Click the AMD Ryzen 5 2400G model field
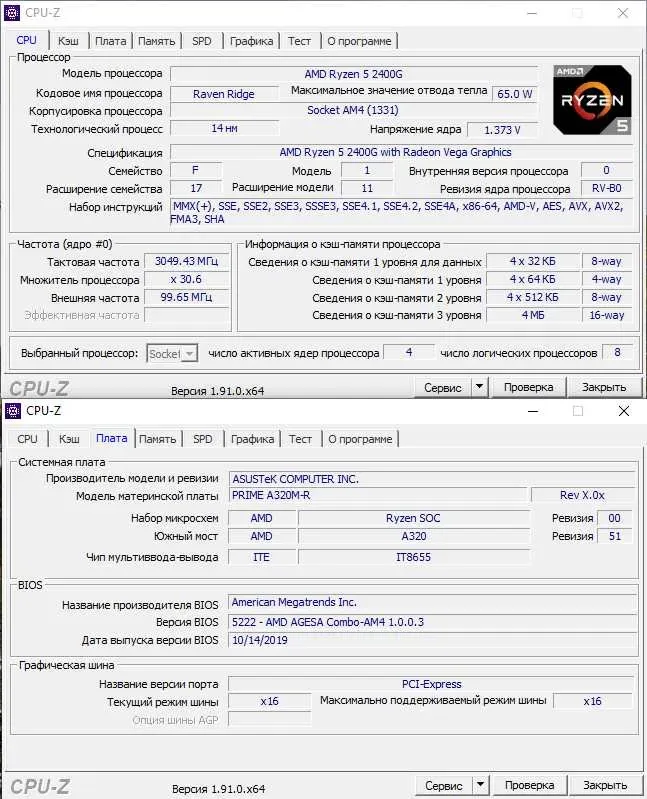The width and height of the screenshot is (647, 799). click(354, 74)
